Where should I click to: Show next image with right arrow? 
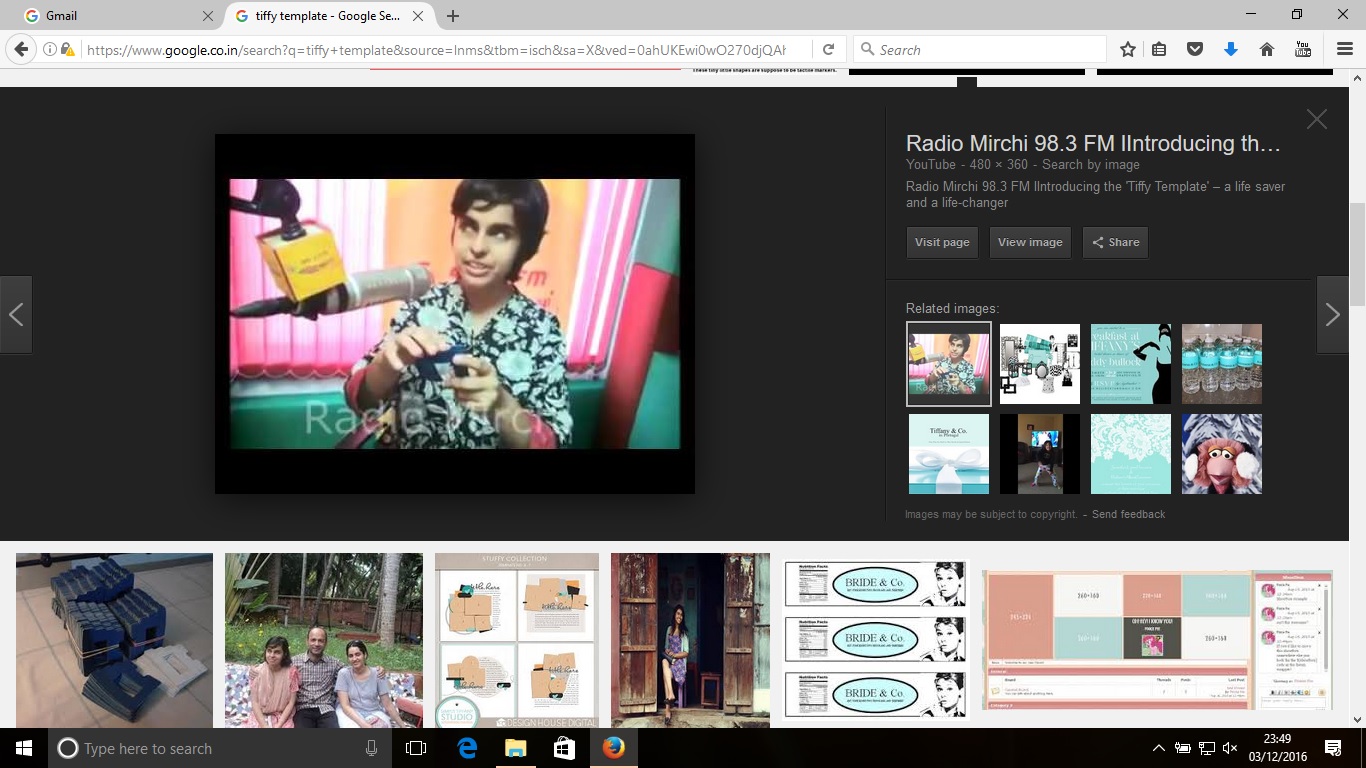point(1332,315)
